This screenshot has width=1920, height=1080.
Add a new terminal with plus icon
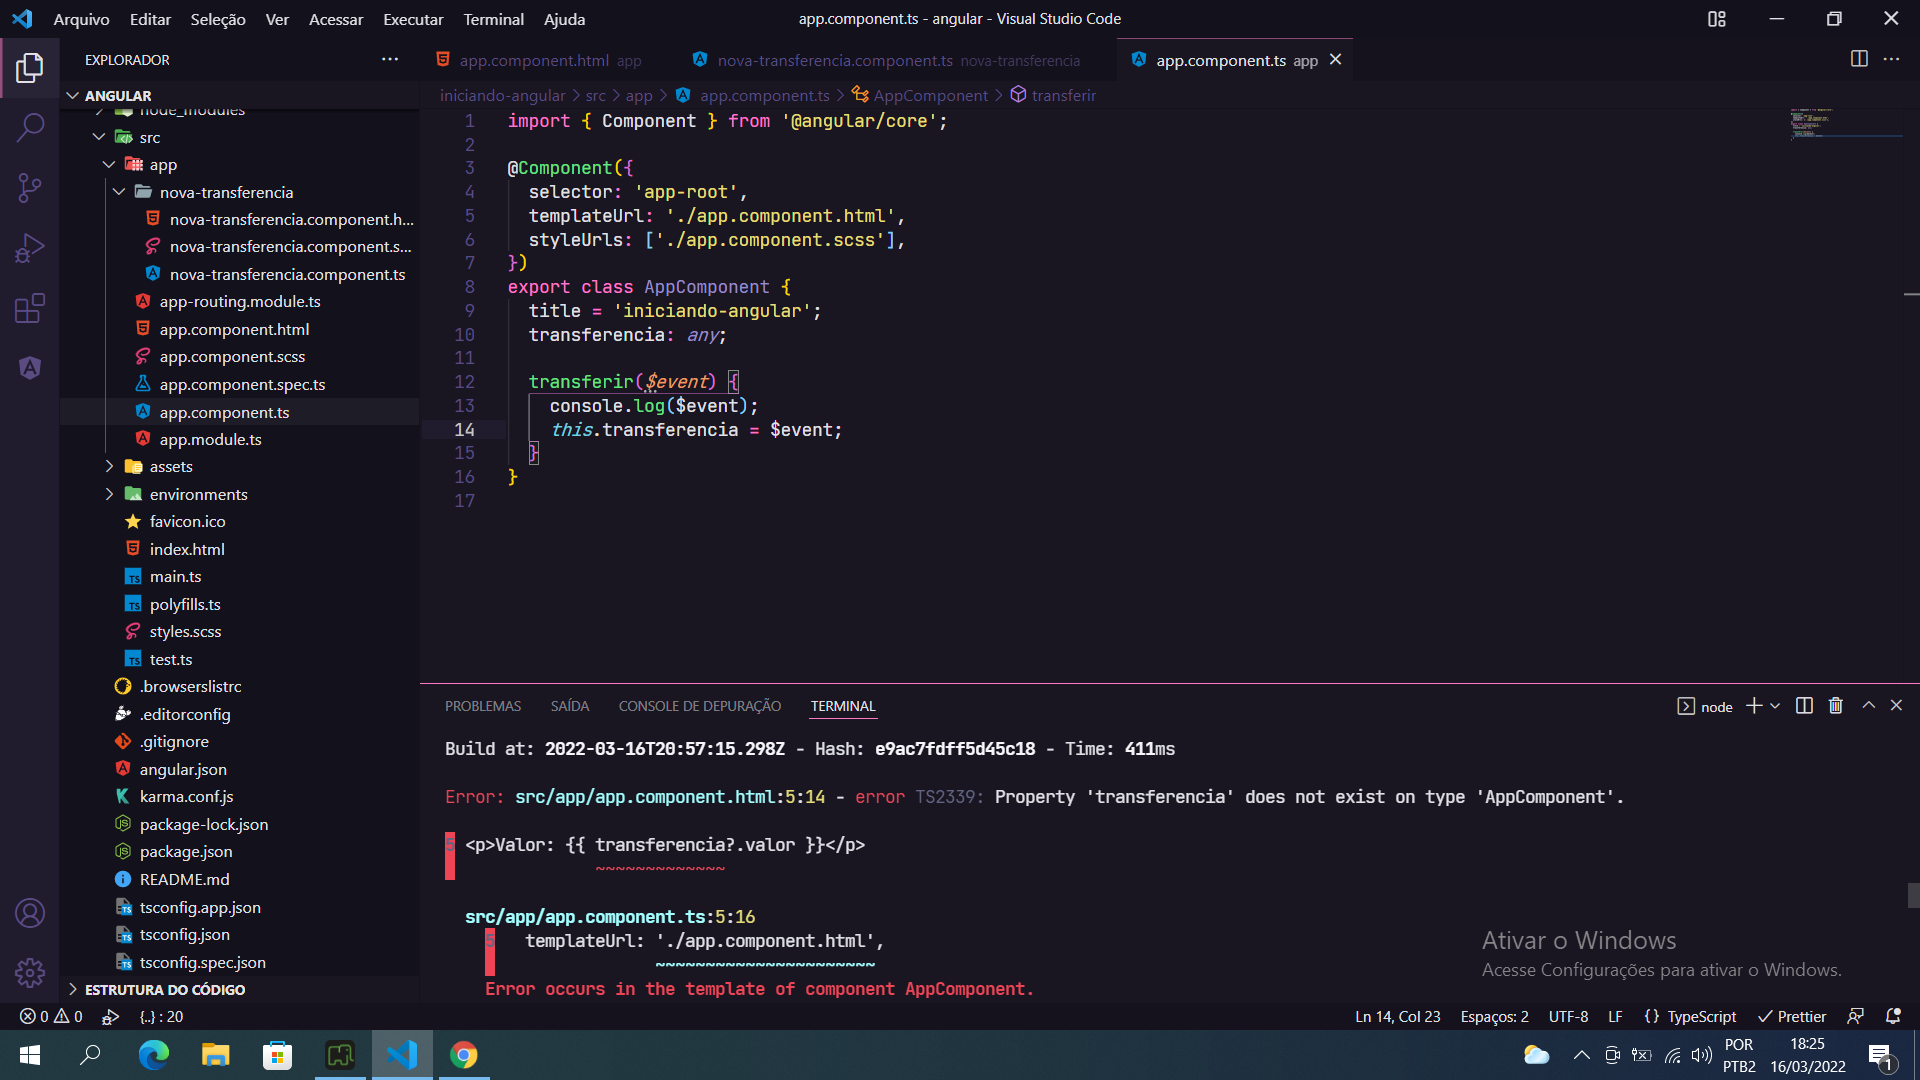point(1754,706)
